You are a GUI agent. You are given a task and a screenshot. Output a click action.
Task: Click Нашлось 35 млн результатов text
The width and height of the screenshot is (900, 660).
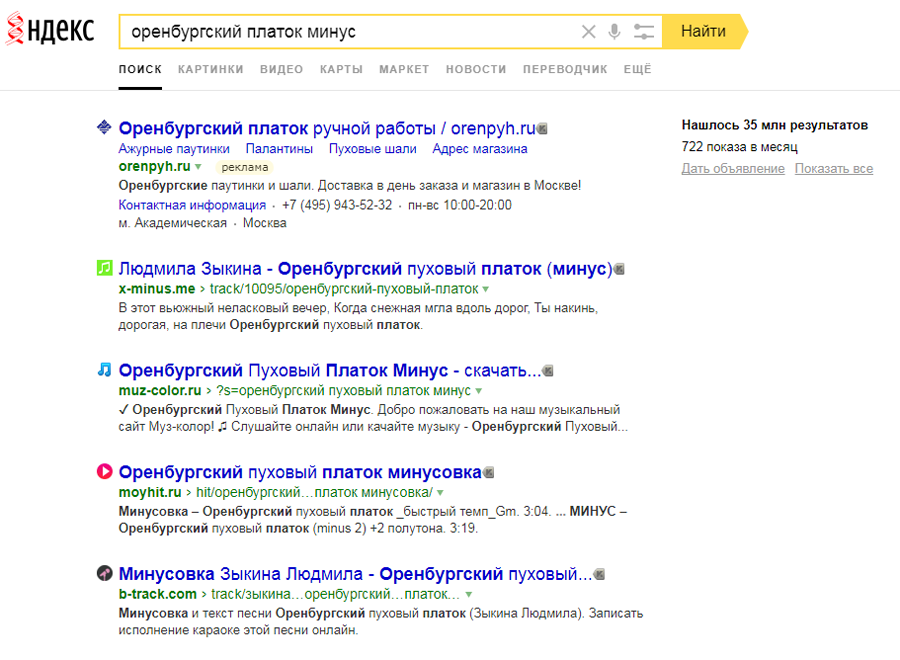pos(774,125)
